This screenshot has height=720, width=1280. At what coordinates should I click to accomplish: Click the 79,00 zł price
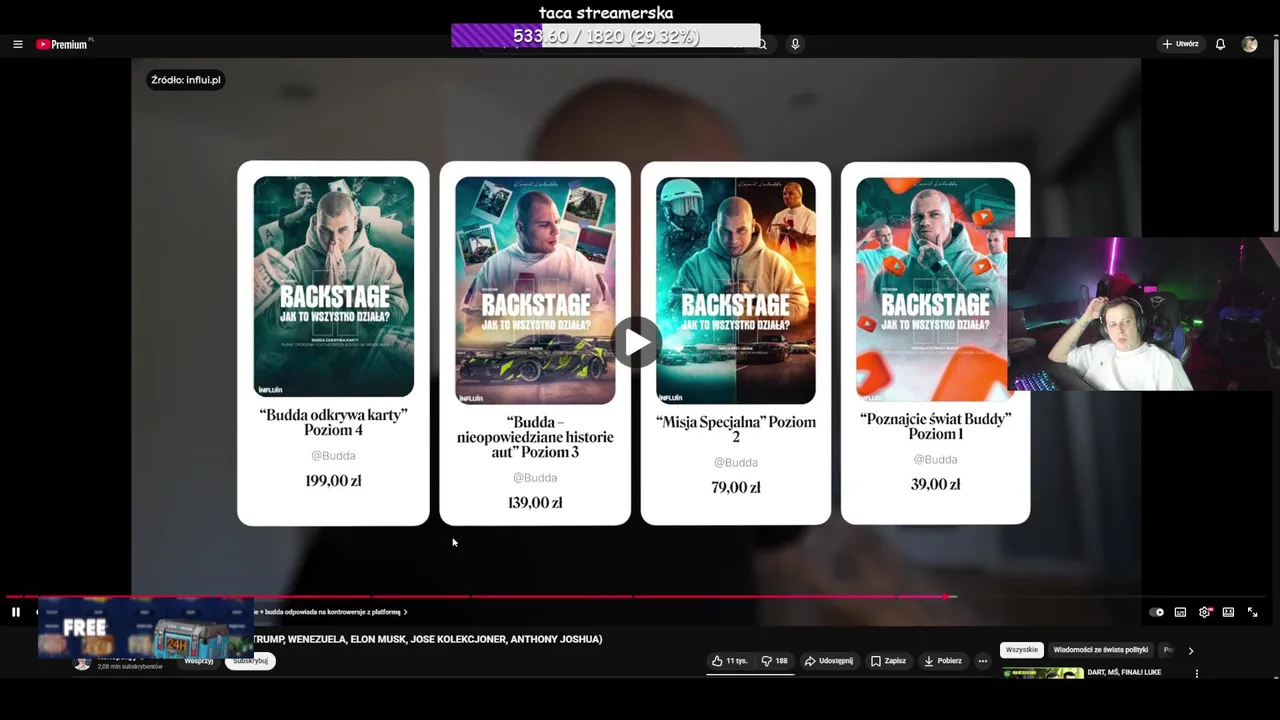tap(736, 488)
